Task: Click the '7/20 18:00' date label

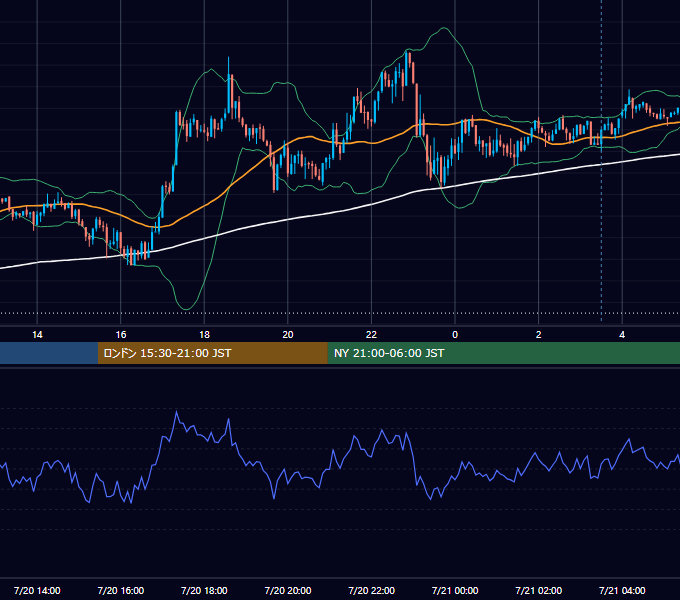Action: coord(204,590)
